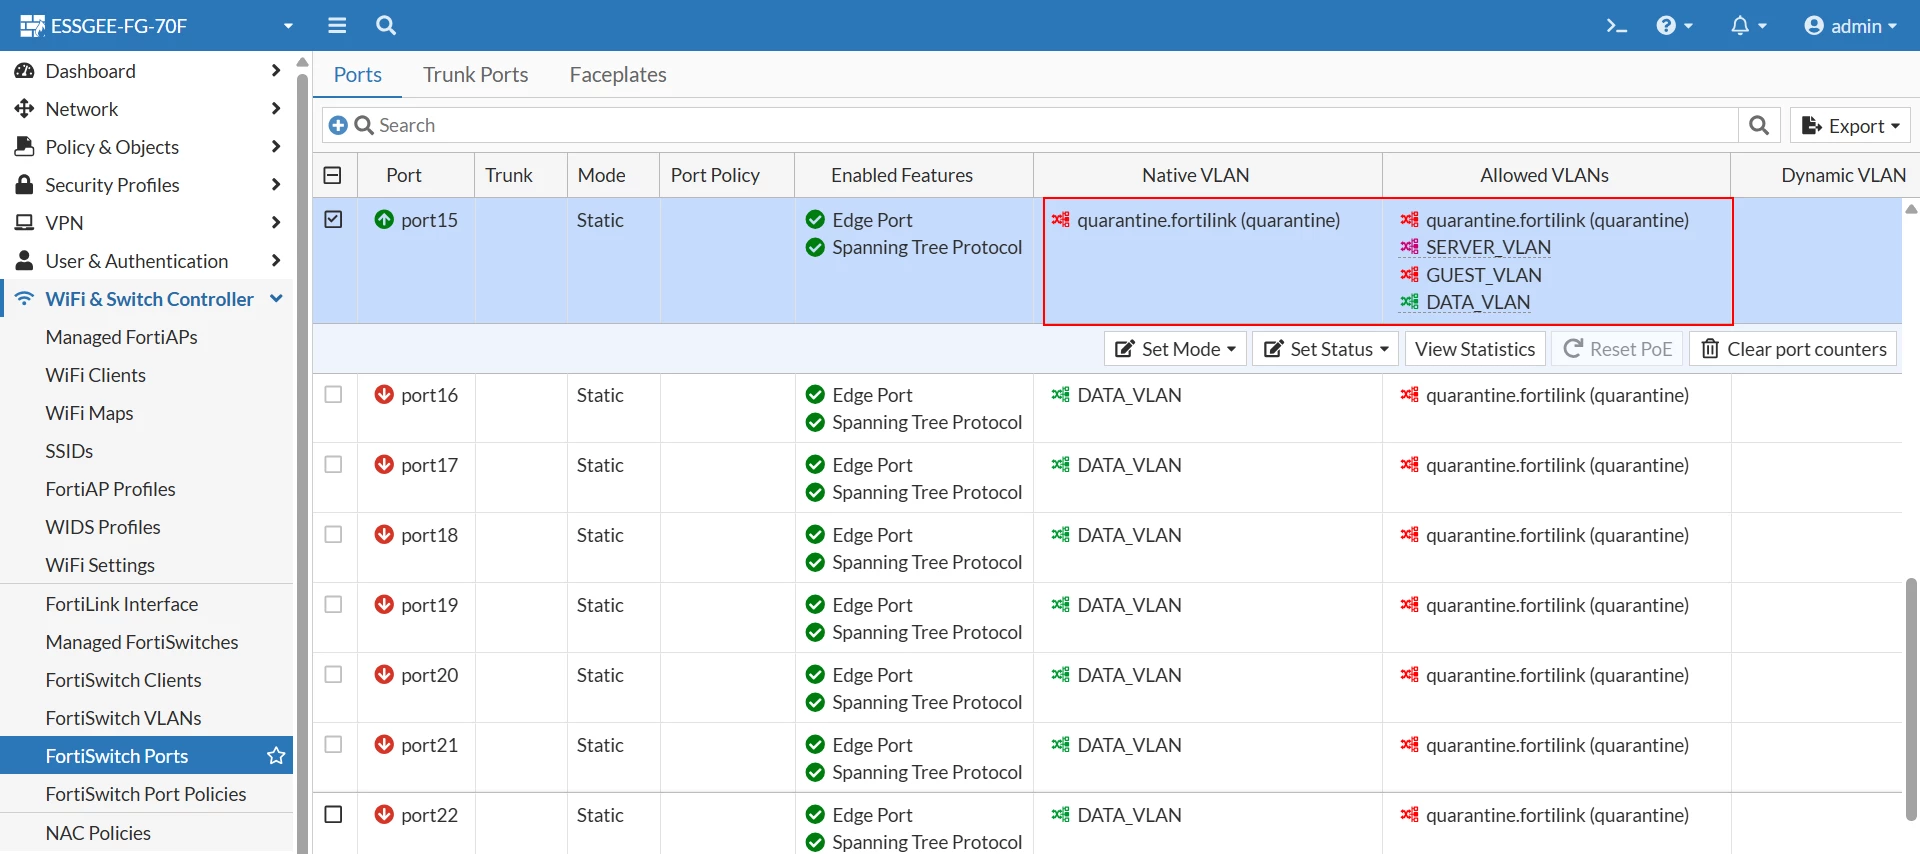
Task: Uncheck the port15 row checkbox
Action: coord(334,220)
